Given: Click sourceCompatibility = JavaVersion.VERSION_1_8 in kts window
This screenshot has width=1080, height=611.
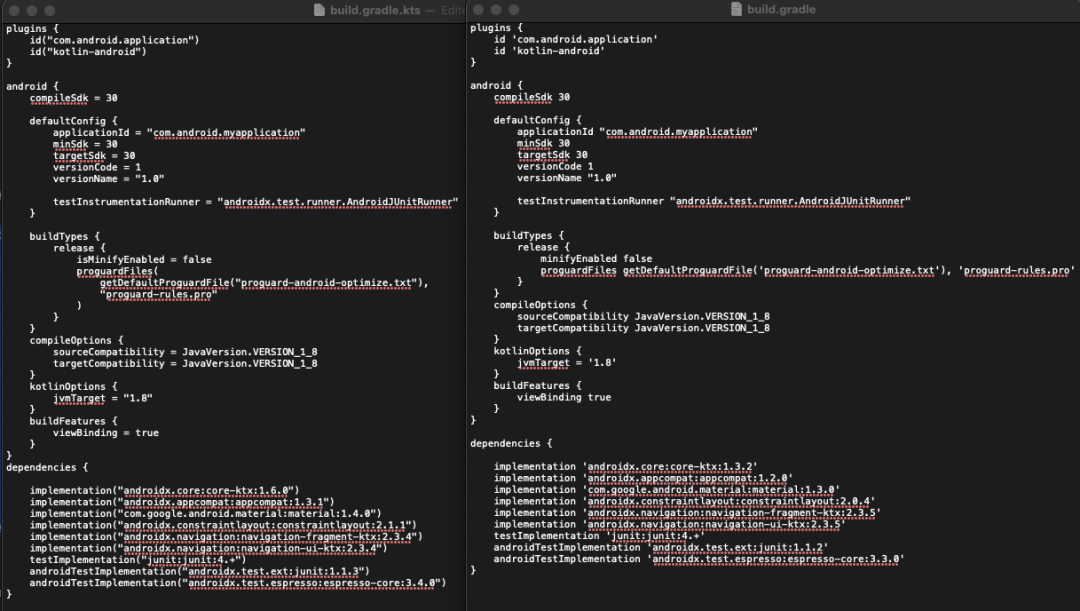Looking at the screenshot, I should click(x=185, y=352).
